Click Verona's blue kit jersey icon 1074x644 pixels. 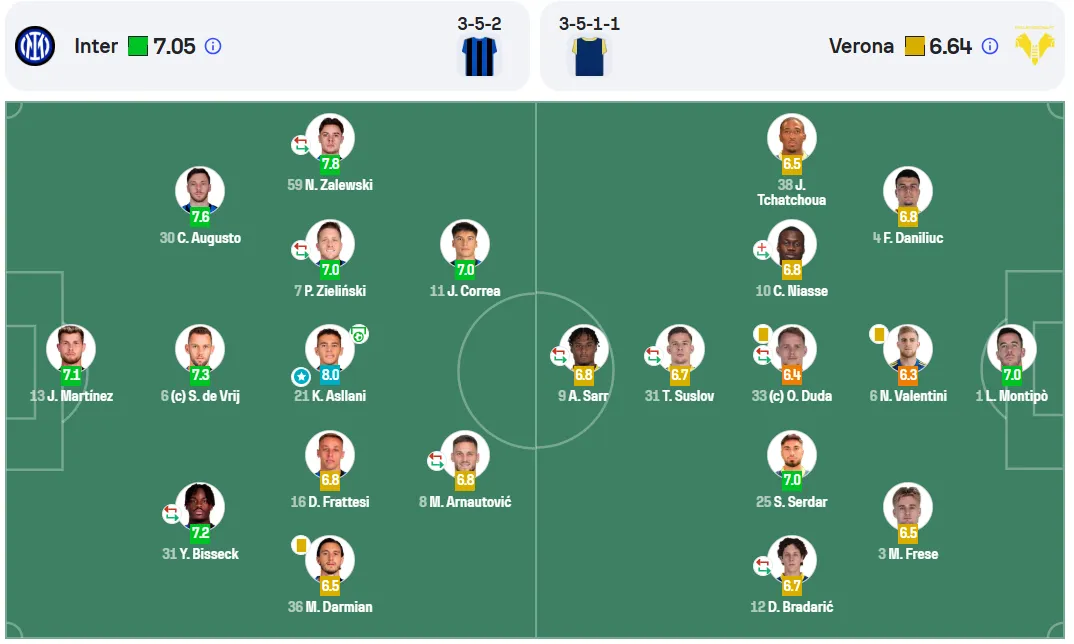pyautogui.click(x=590, y=56)
